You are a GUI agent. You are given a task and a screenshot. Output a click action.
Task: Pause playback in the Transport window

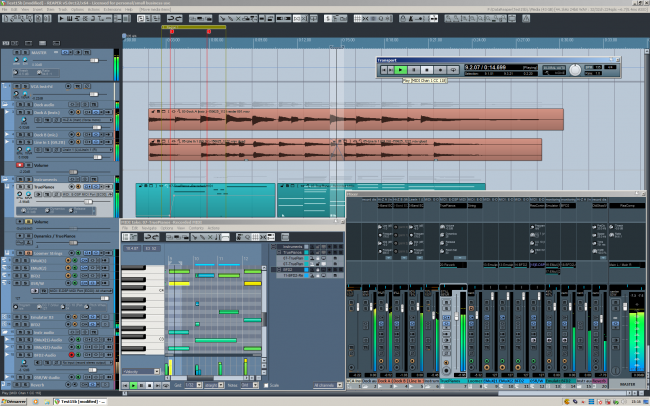click(x=413, y=70)
